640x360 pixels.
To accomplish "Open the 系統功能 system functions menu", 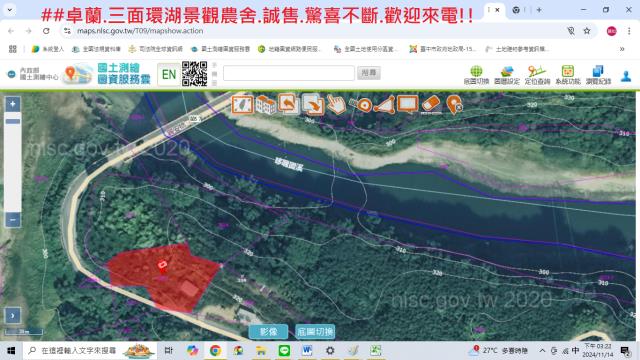I will 568,75.
